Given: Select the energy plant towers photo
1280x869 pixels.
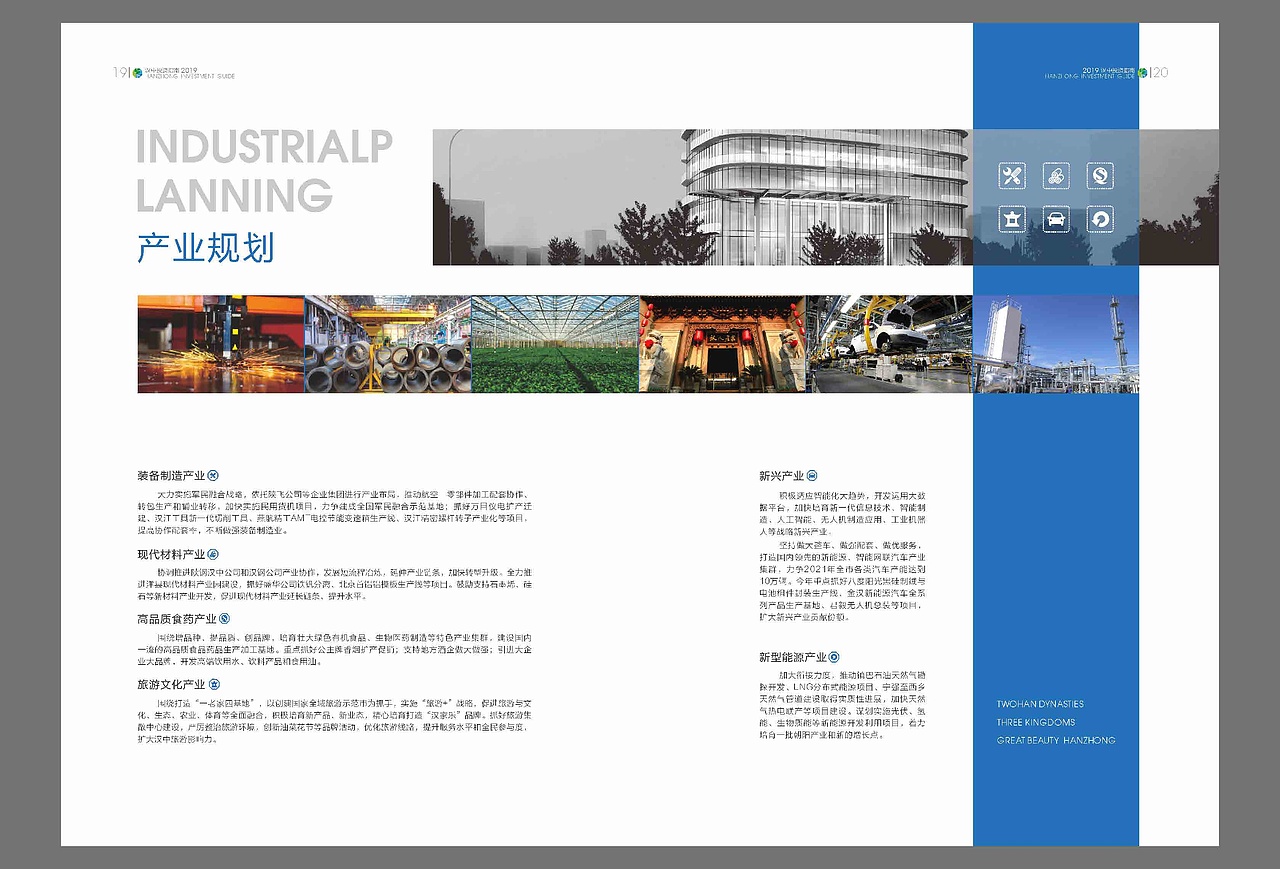Looking at the screenshot, I should 1056,344.
